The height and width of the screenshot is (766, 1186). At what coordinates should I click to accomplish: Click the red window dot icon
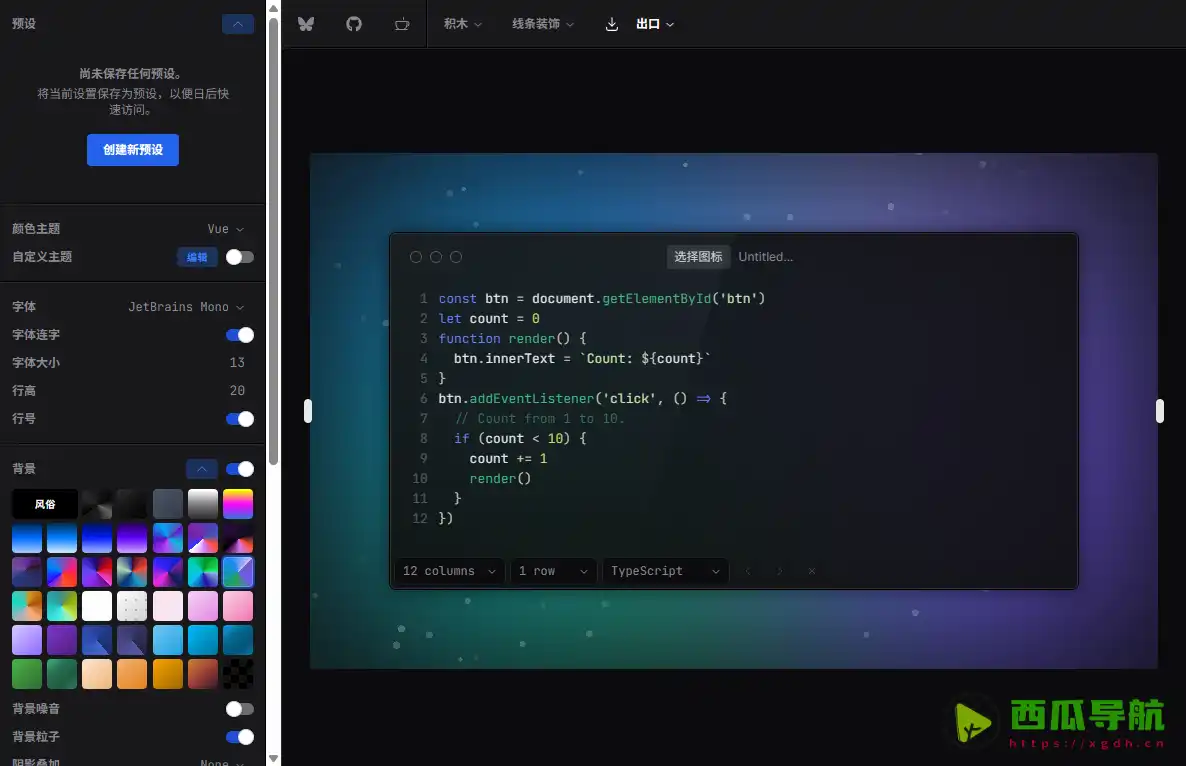[x=416, y=257]
